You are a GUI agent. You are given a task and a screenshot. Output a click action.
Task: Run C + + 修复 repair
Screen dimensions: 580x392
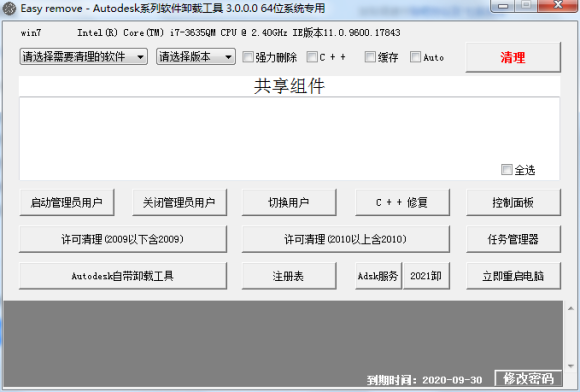click(x=402, y=202)
